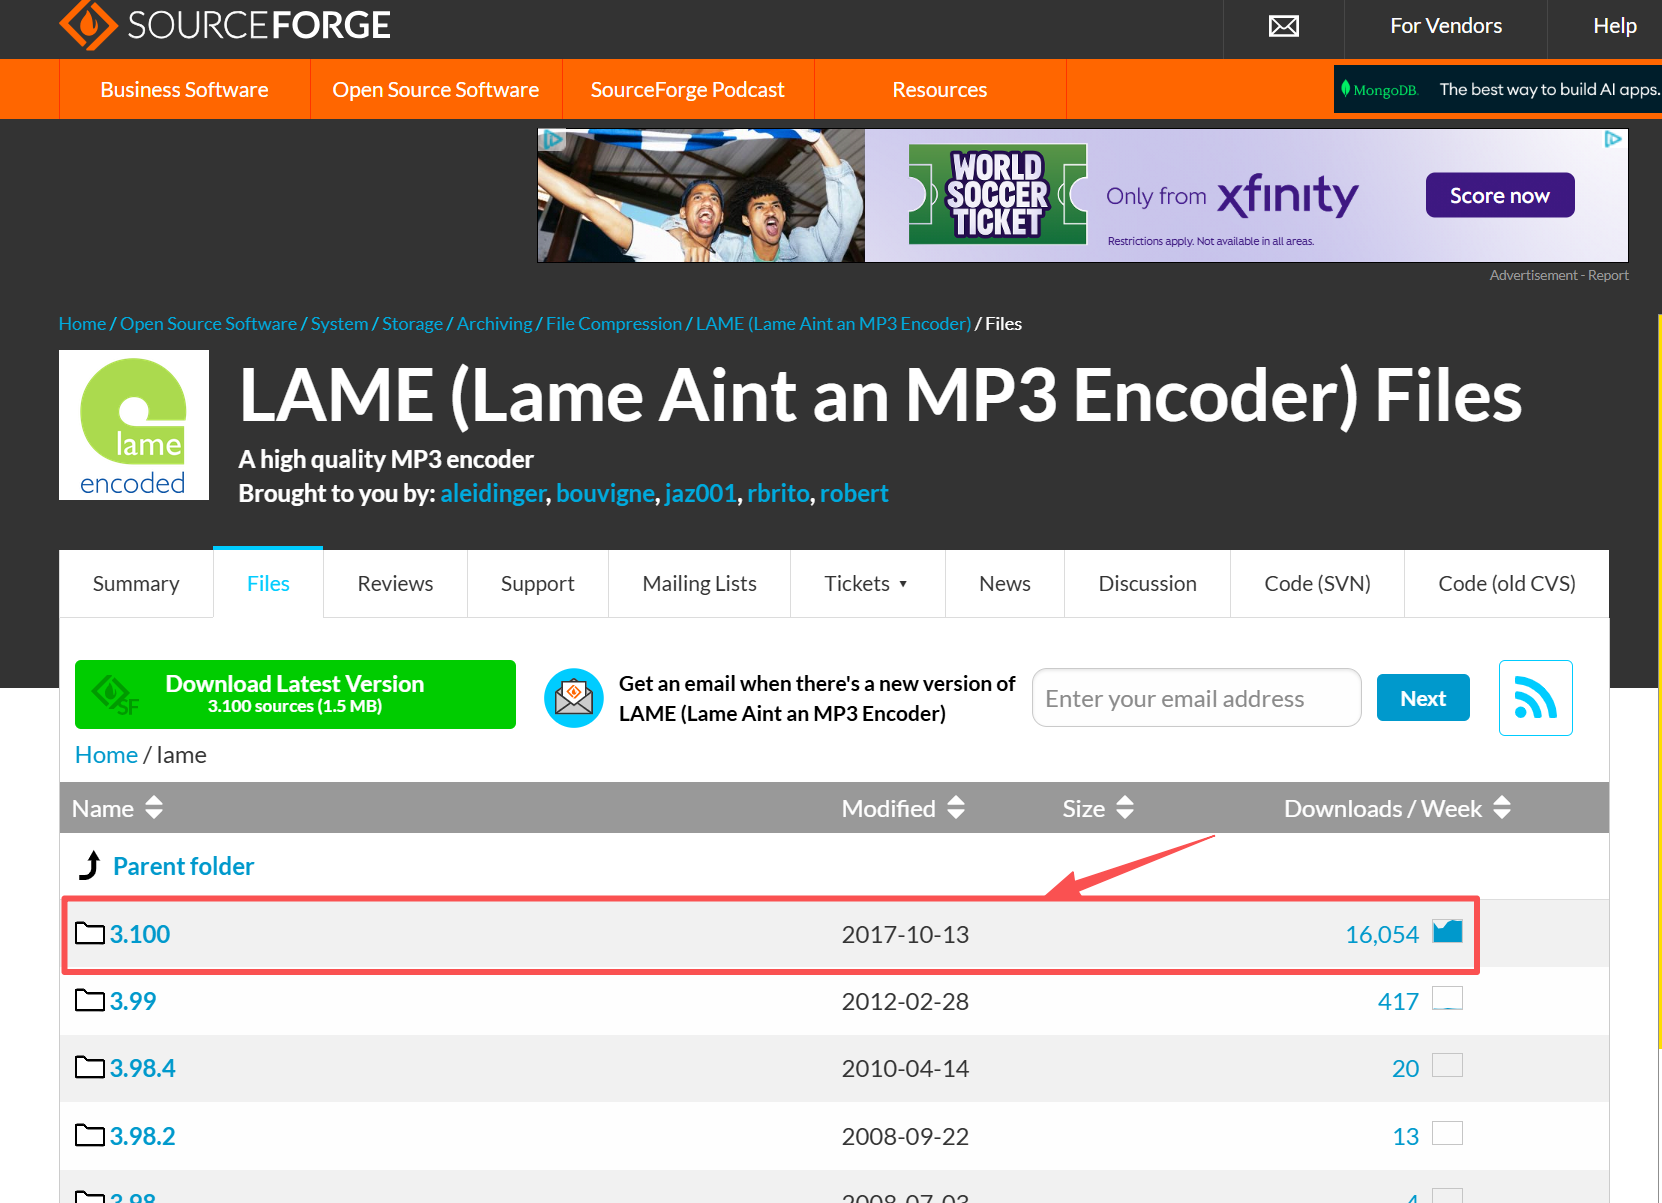Screen dimensions: 1662x1203
Task: Click the 2017-10-13 modified date
Action: tap(905, 934)
